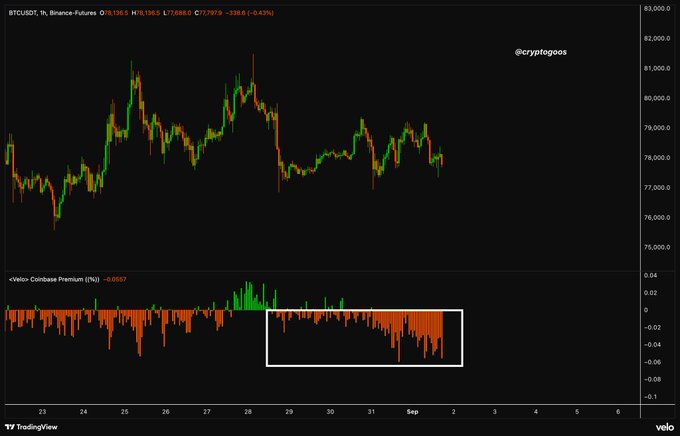Image resolution: width=680 pixels, height=436 pixels.
Task: Click September 2 on the time axis
Action: coord(454,412)
